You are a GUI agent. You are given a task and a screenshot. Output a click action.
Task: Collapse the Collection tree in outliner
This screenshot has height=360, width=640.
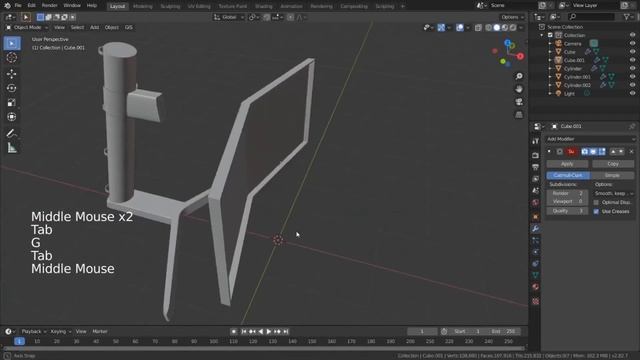(542, 35)
